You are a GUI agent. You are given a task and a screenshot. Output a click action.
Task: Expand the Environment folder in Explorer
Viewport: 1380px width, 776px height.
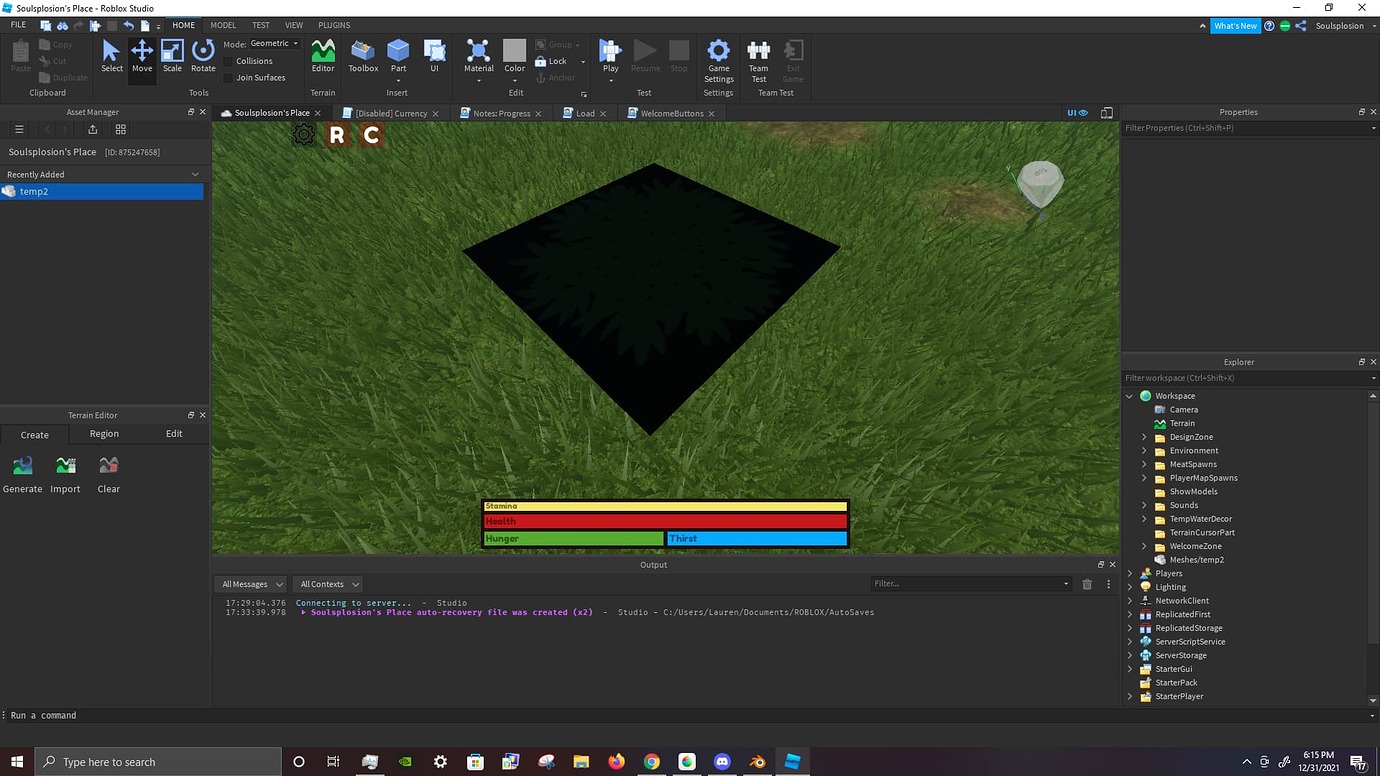point(1143,450)
